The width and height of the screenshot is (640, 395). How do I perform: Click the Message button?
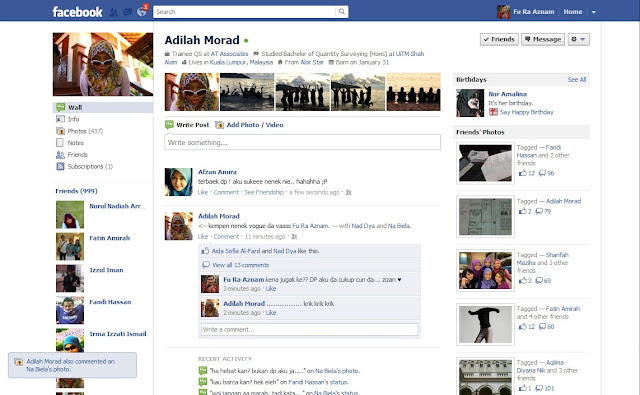[x=543, y=39]
